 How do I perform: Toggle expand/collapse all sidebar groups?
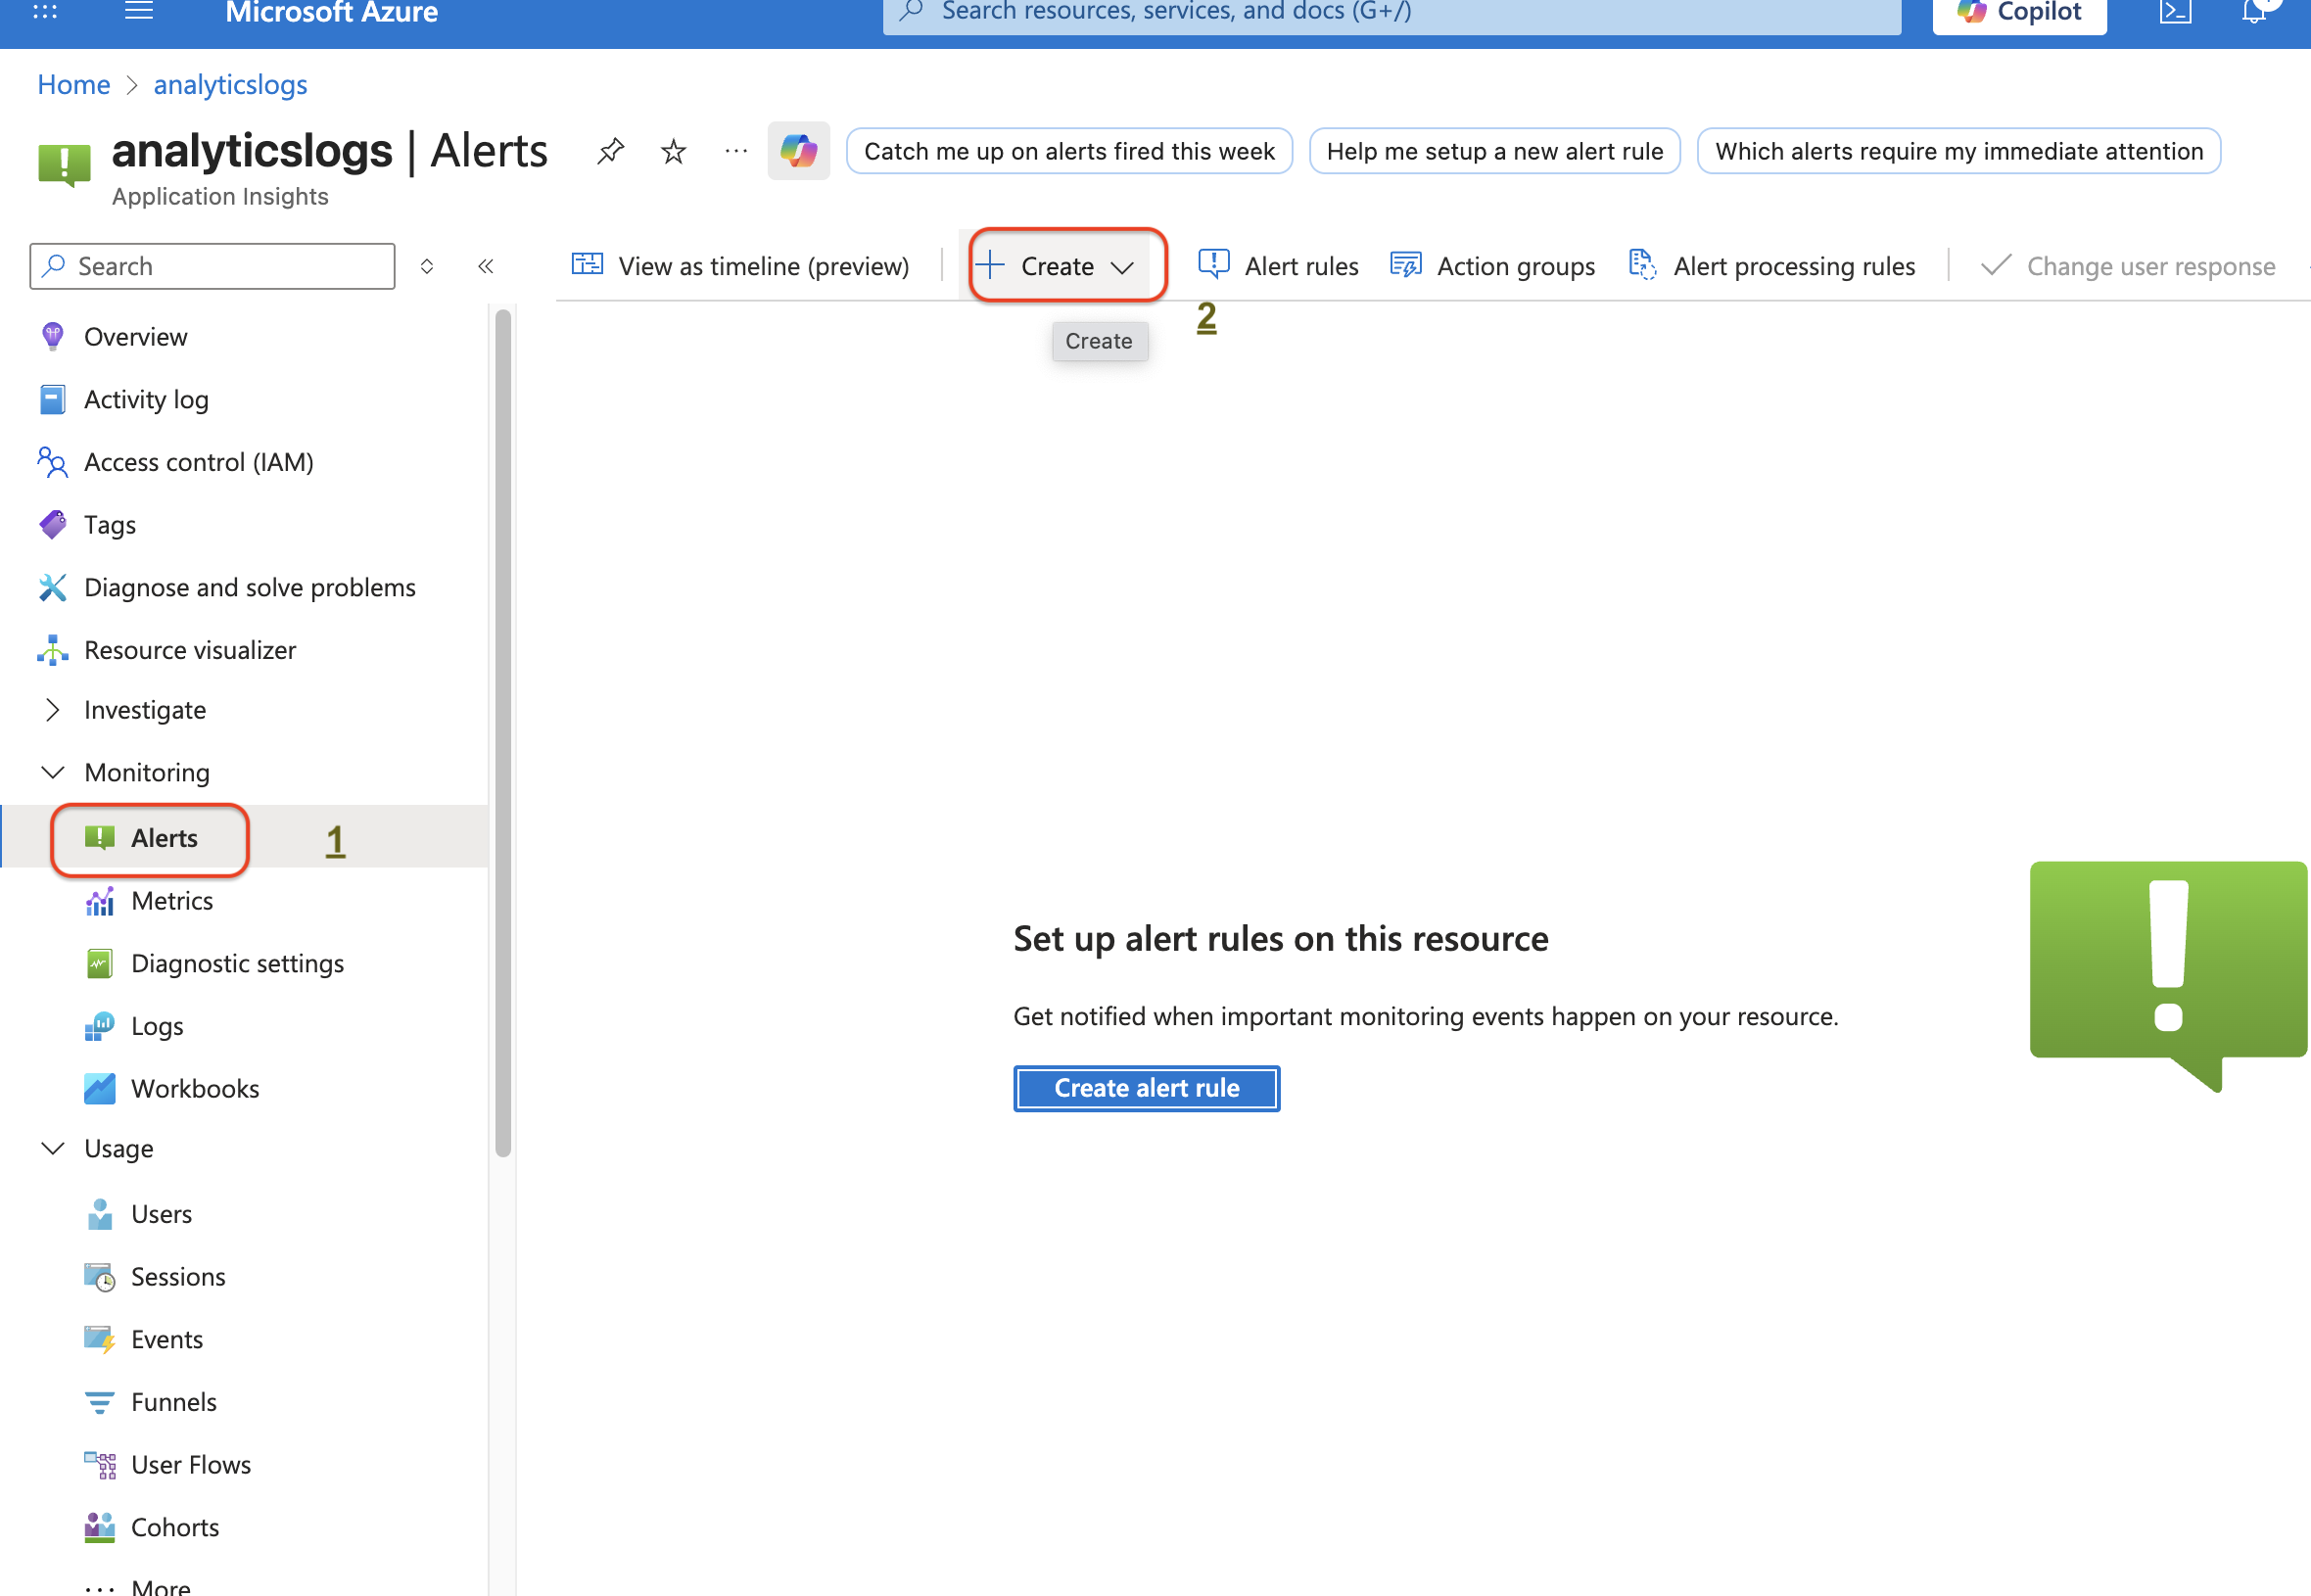coord(427,266)
